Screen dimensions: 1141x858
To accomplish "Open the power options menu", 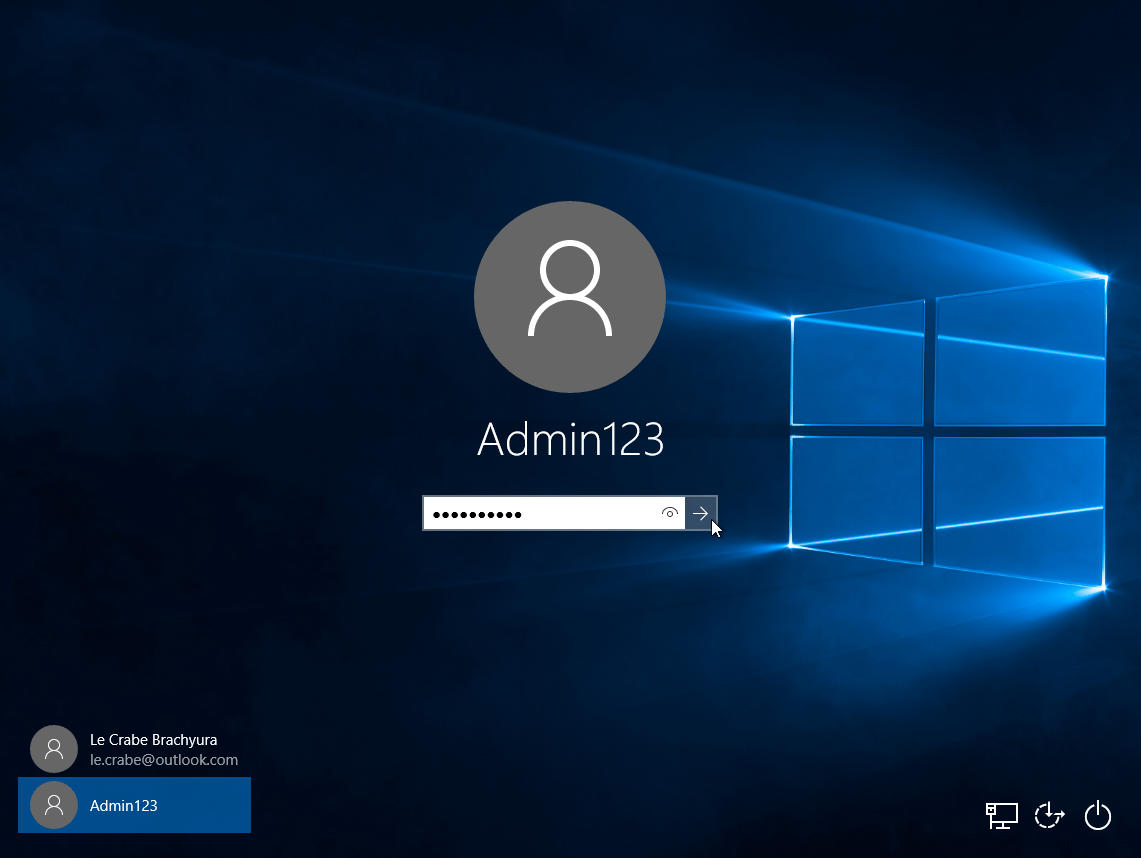I will [1097, 816].
